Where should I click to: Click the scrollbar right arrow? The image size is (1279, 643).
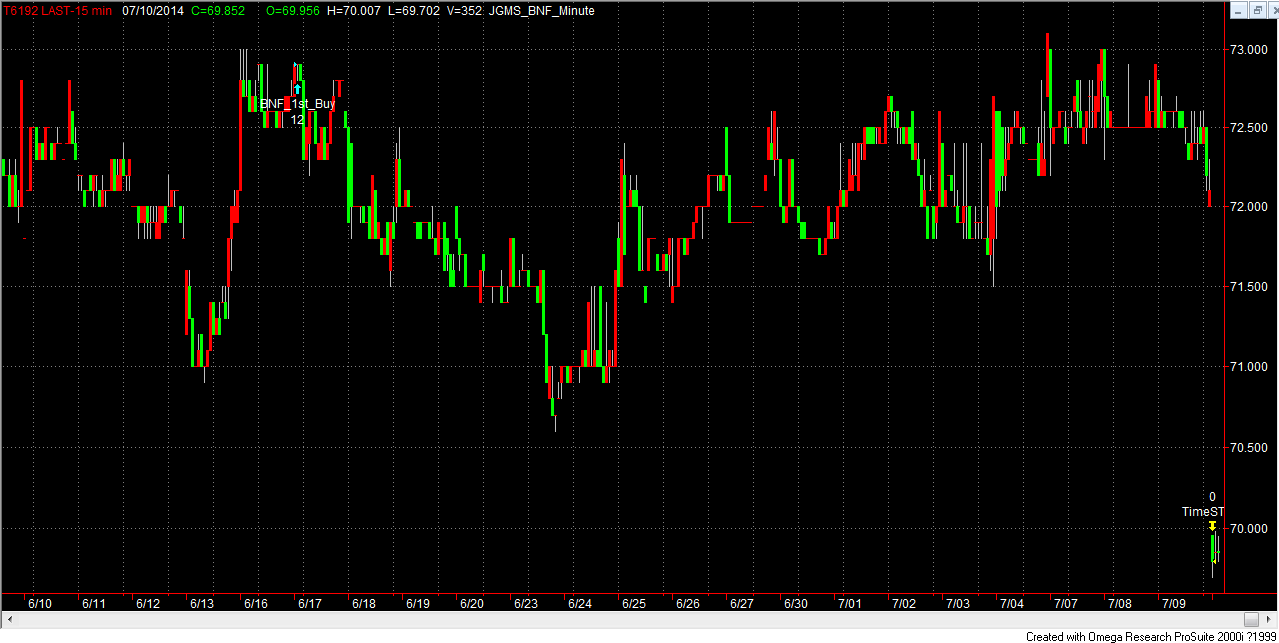pos(1271,620)
